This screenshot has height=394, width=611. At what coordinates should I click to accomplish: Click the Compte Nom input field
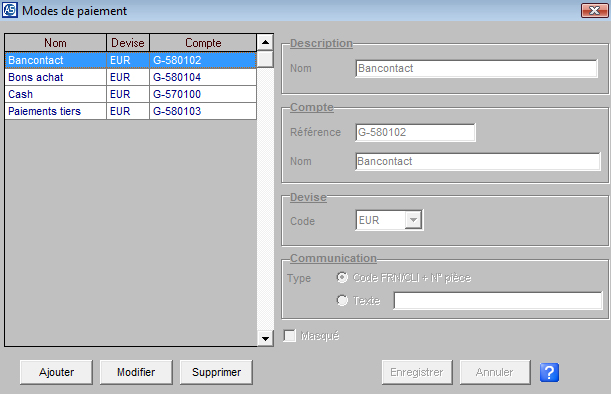tap(478, 161)
